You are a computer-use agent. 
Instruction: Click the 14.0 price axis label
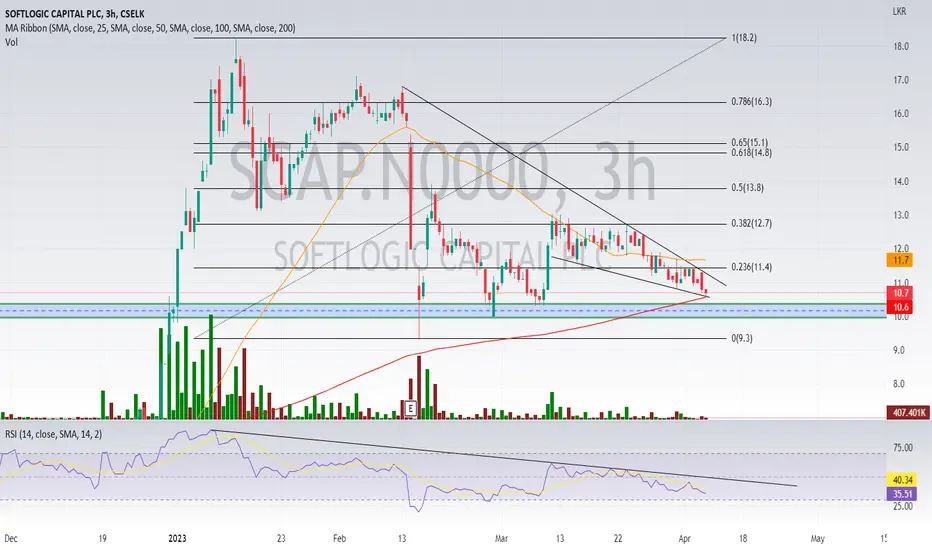pyautogui.click(x=900, y=182)
